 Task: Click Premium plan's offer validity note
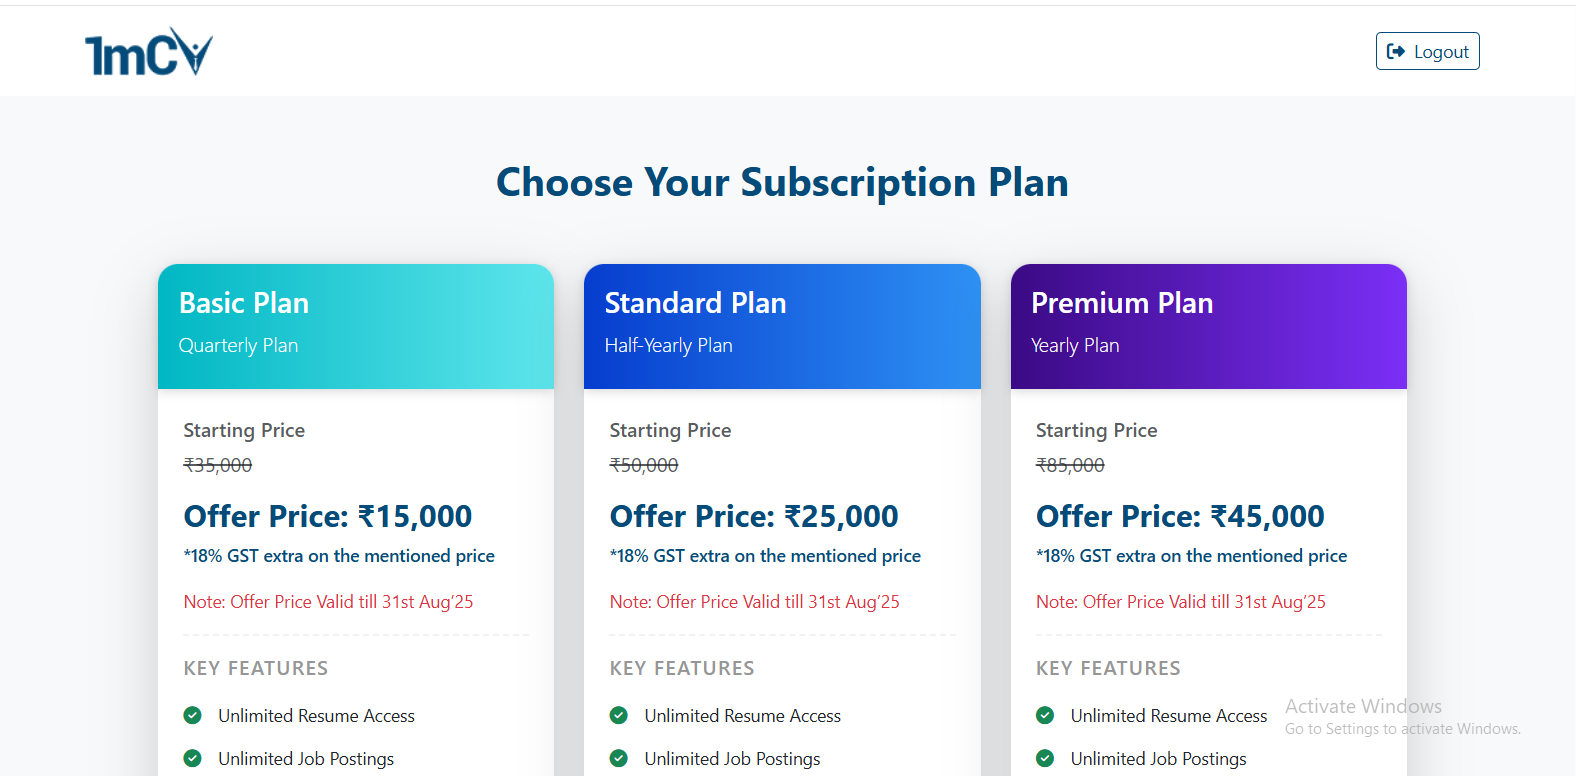pyautogui.click(x=1181, y=602)
